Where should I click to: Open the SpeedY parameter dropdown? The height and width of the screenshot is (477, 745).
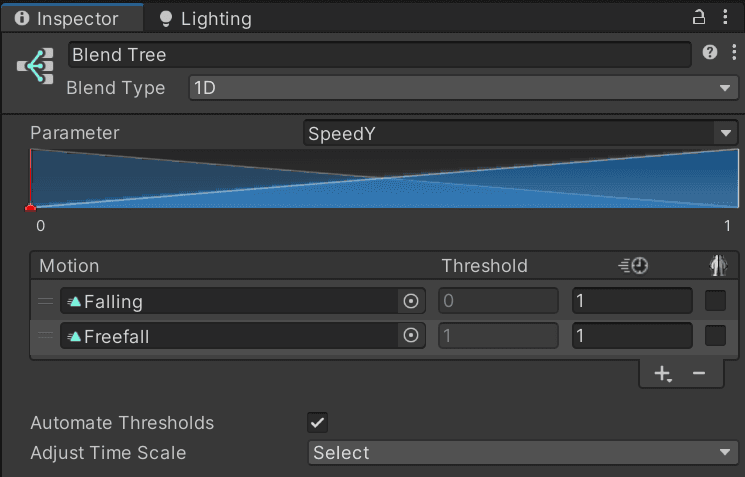click(520, 133)
